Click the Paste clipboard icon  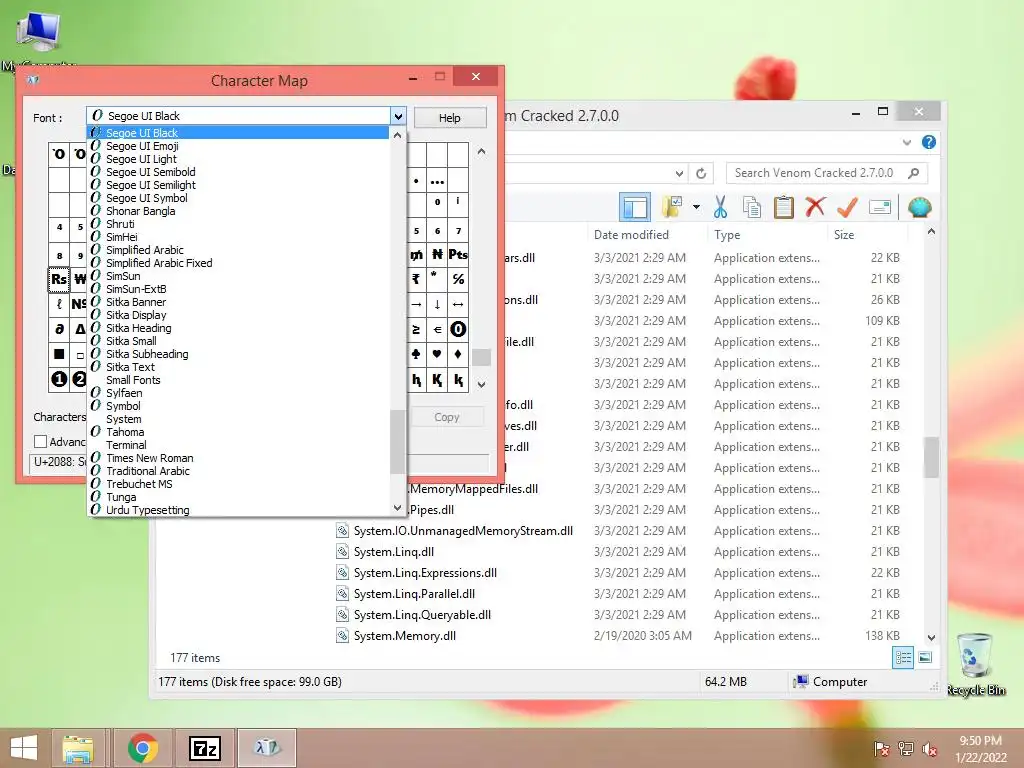(x=783, y=207)
